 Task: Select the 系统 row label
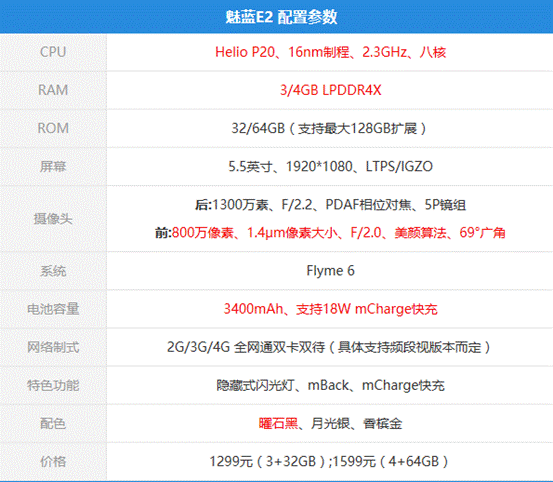tap(53, 271)
